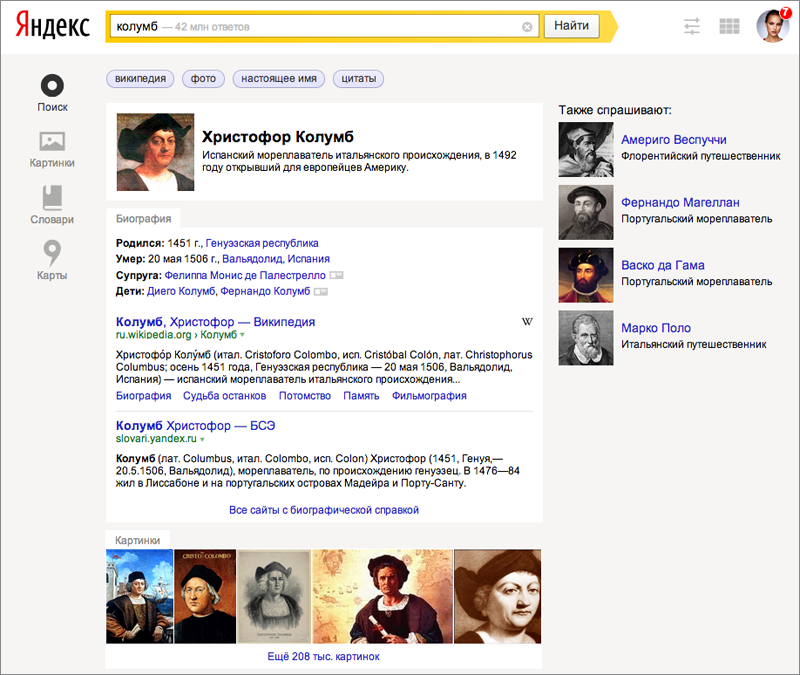Open Колумб, Христофор — Википедия result
Image resolution: width=800 pixels, height=675 pixels.
(215, 322)
